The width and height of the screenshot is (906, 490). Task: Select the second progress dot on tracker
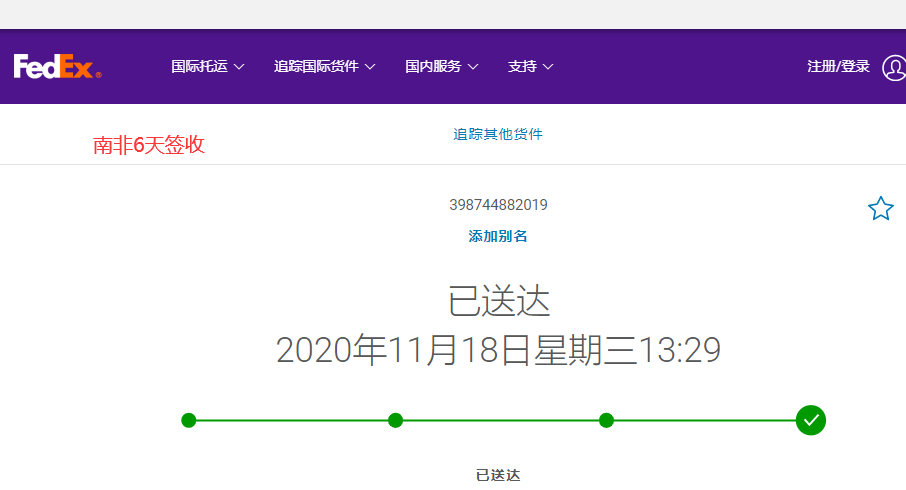point(395,420)
